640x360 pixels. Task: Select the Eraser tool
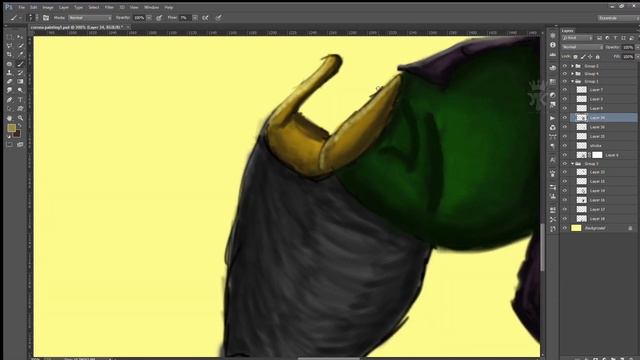click(9, 82)
